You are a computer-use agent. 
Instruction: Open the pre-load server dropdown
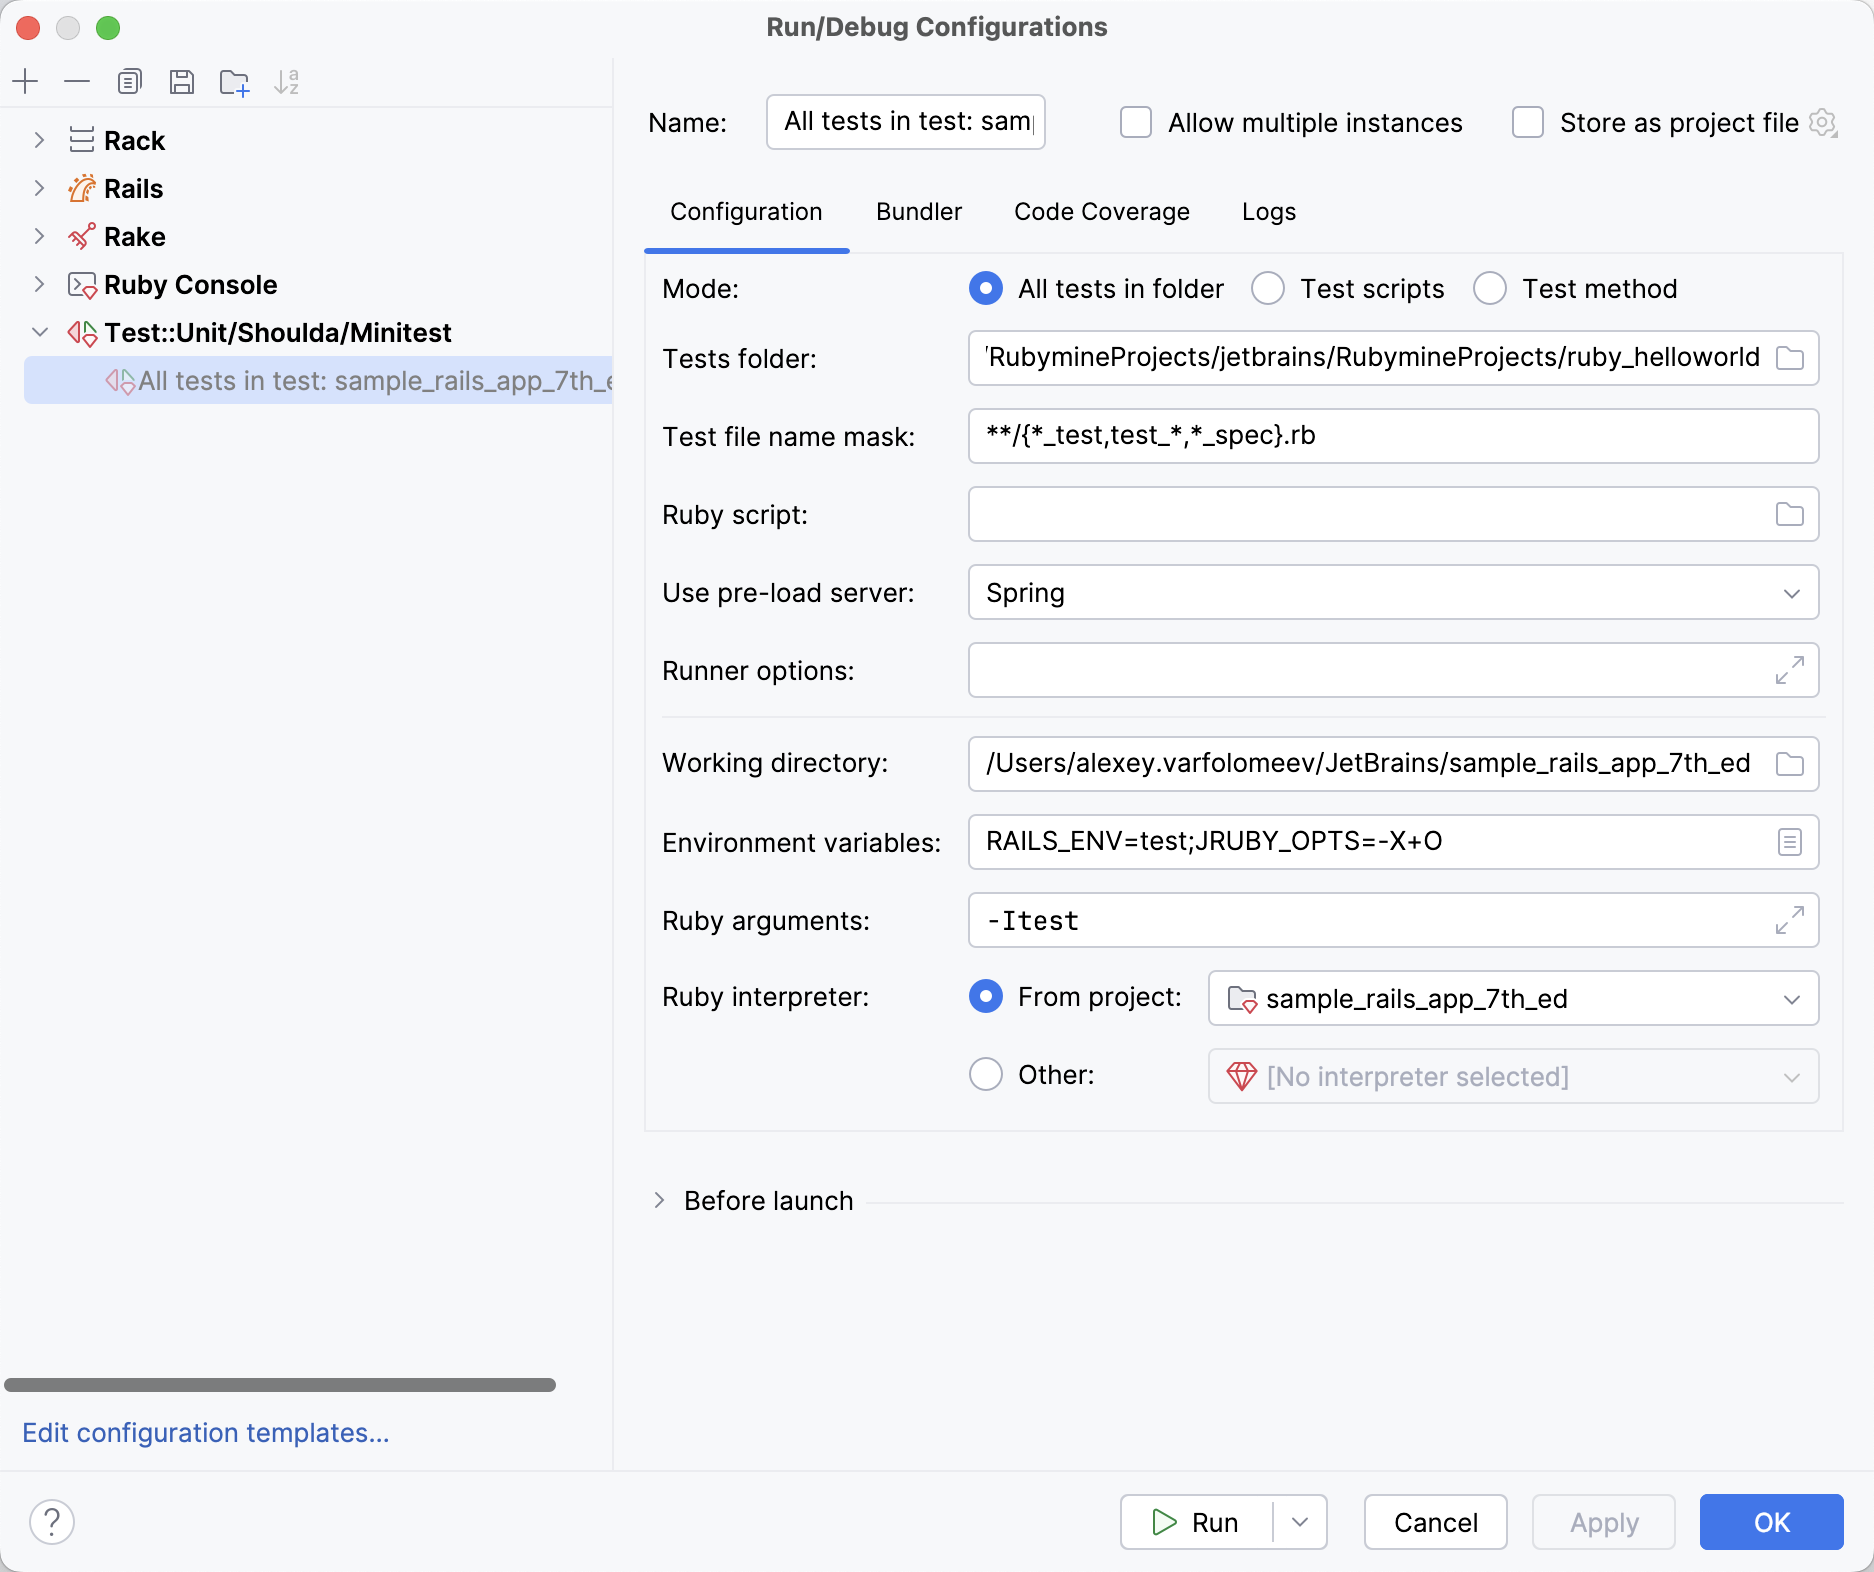1791,592
